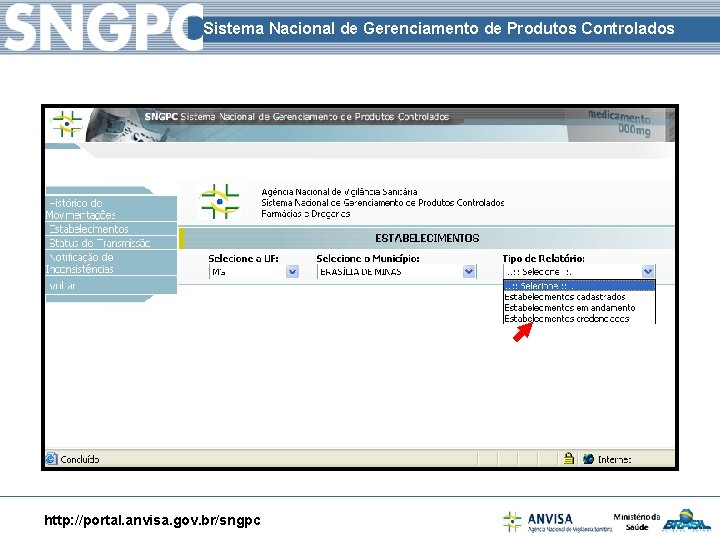Click the padlock security icon in status bar
The image size is (720, 540).
tap(568, 458)
